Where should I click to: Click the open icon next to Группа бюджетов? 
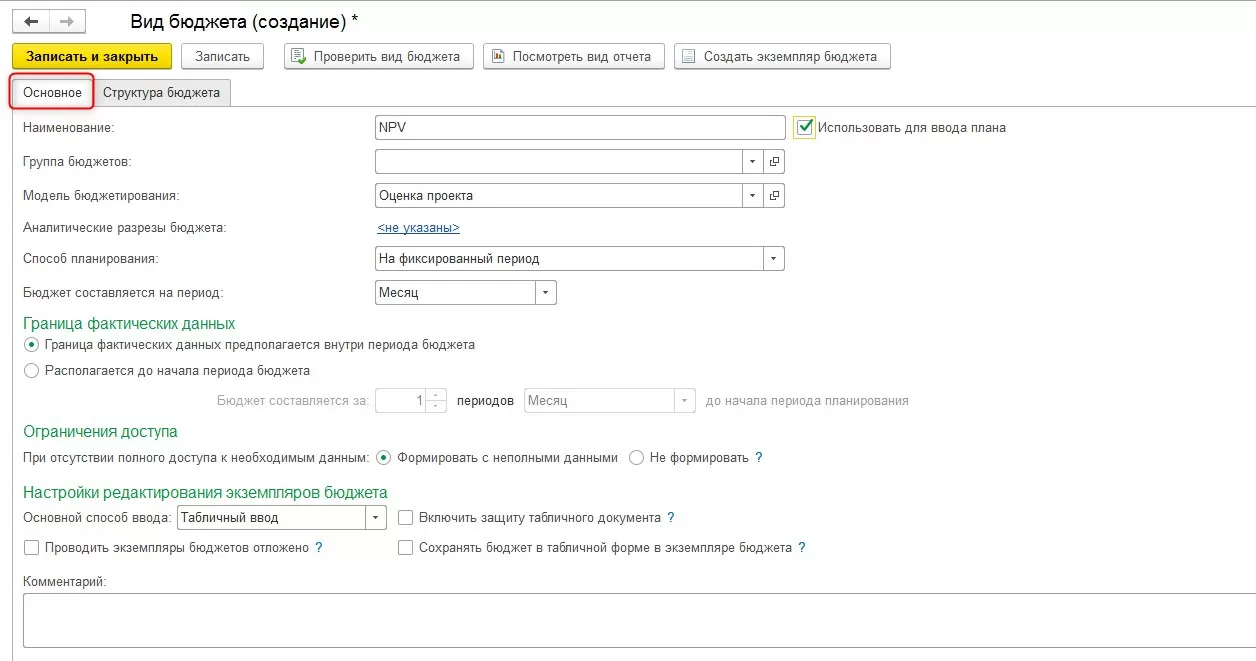(775, 161)
